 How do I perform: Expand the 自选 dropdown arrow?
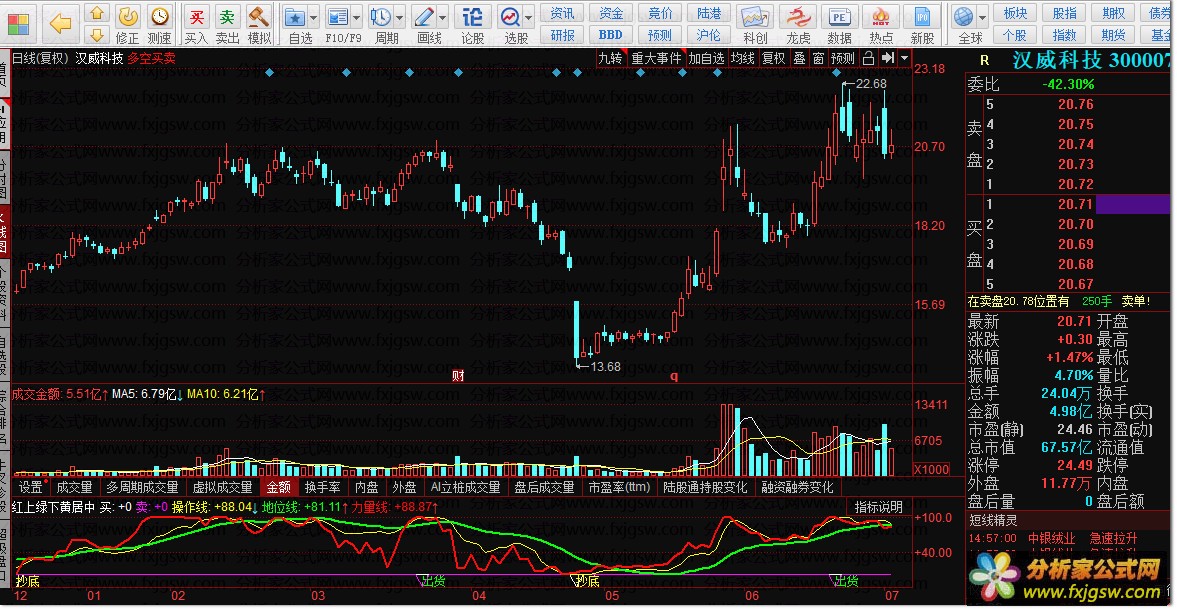314,17
